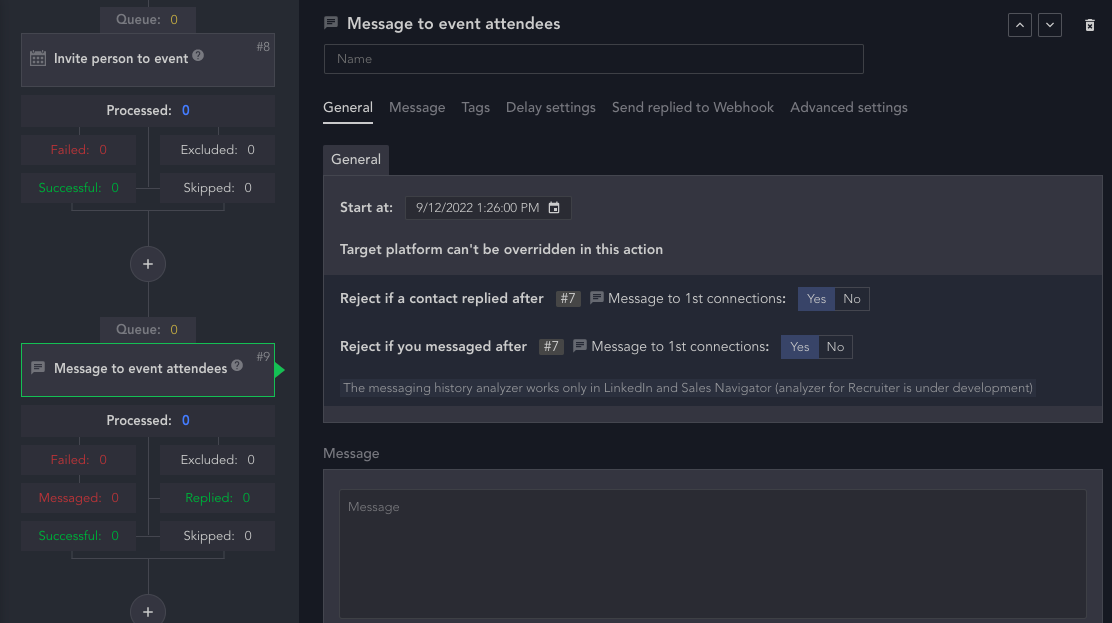
Task: Click Skipped: 0 under Invite person to event
Action: (x=218, y=188)
